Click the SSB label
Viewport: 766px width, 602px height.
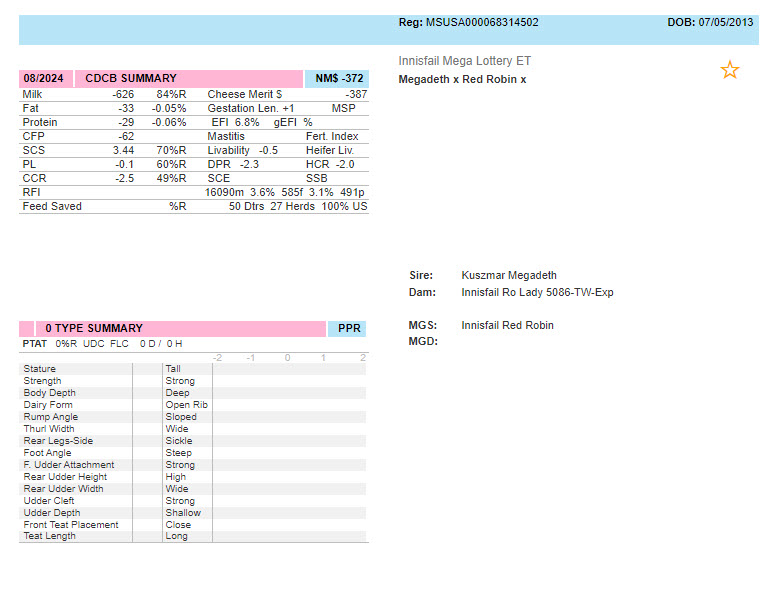click(317, 178)
